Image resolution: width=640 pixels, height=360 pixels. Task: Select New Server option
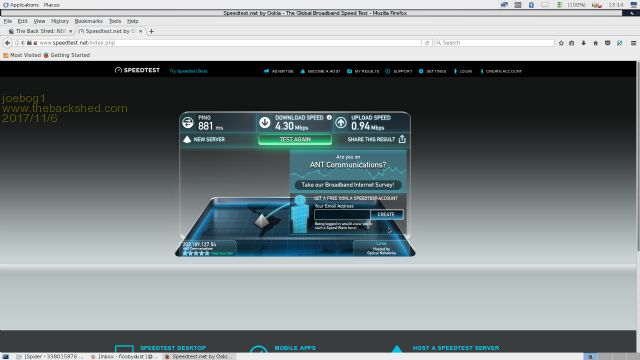click(204, 140)
